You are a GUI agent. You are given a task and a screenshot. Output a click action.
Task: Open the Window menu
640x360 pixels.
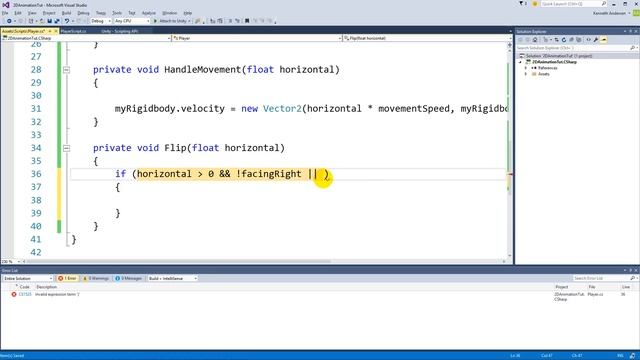click(169, 13)
